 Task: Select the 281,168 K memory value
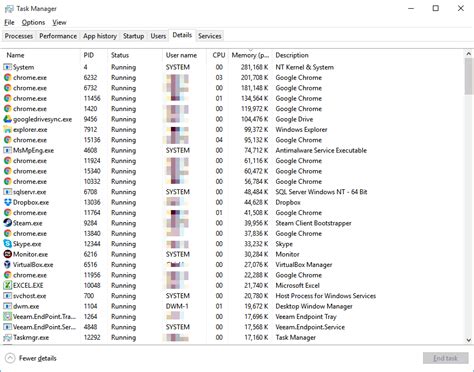tap(254, 67)
